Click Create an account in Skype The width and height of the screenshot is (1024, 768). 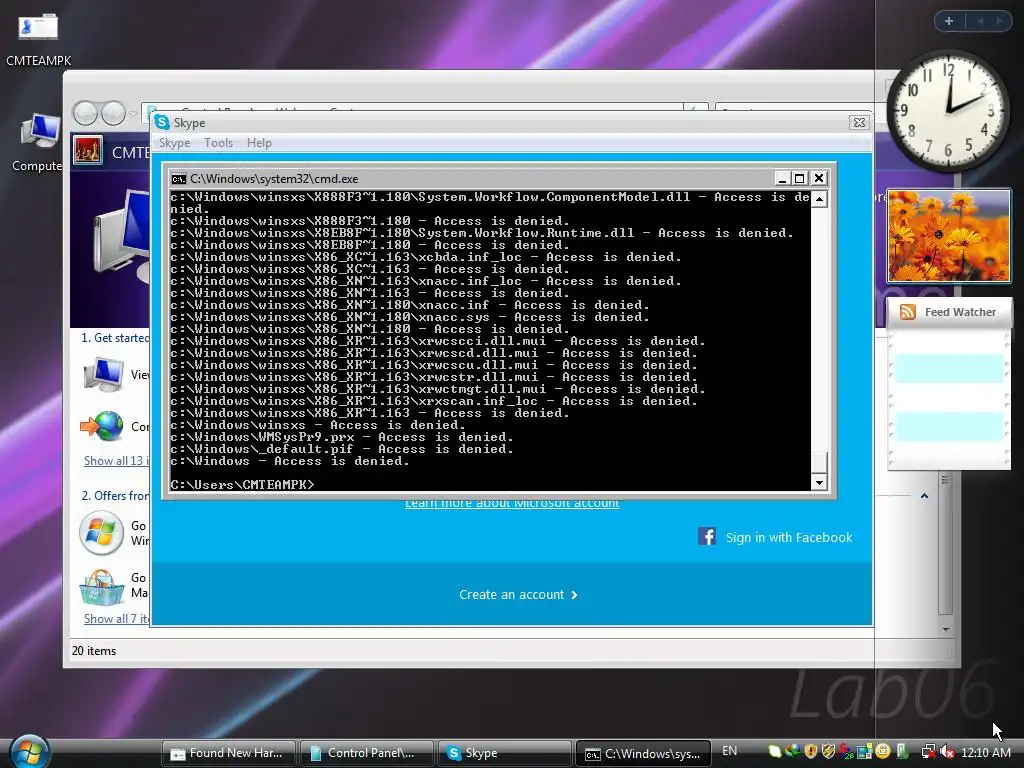(x=518, y=594)
